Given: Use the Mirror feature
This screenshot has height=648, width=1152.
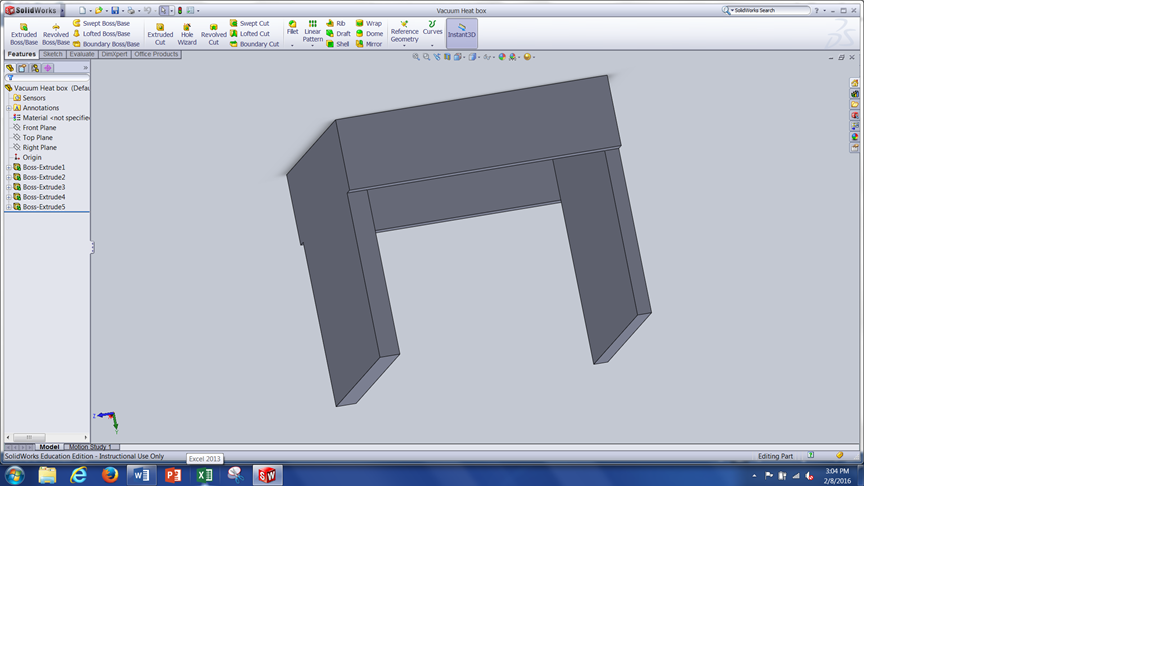Looking at the screenshot, I should coord(369,44).
